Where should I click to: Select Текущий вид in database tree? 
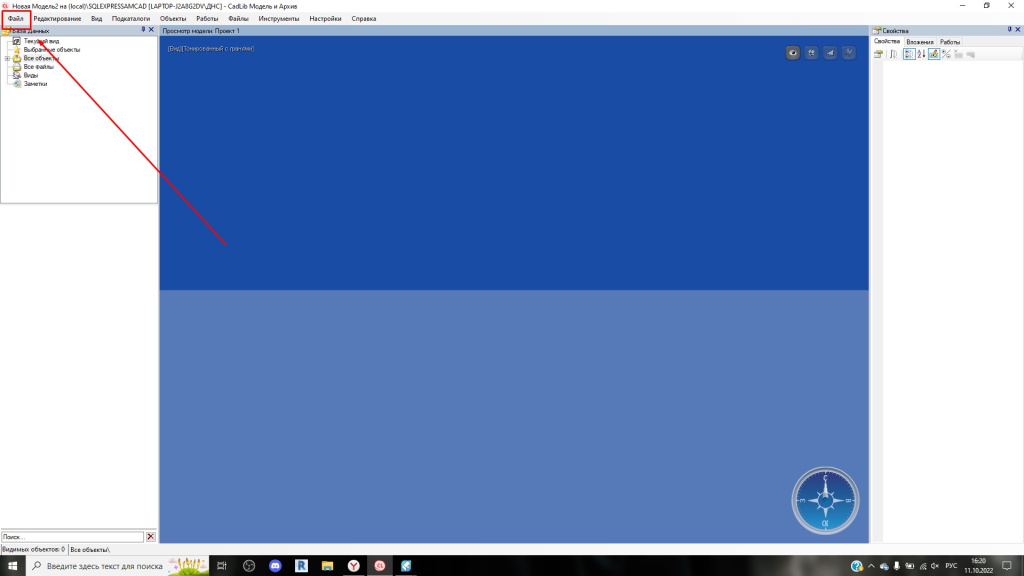coord(41,41)
